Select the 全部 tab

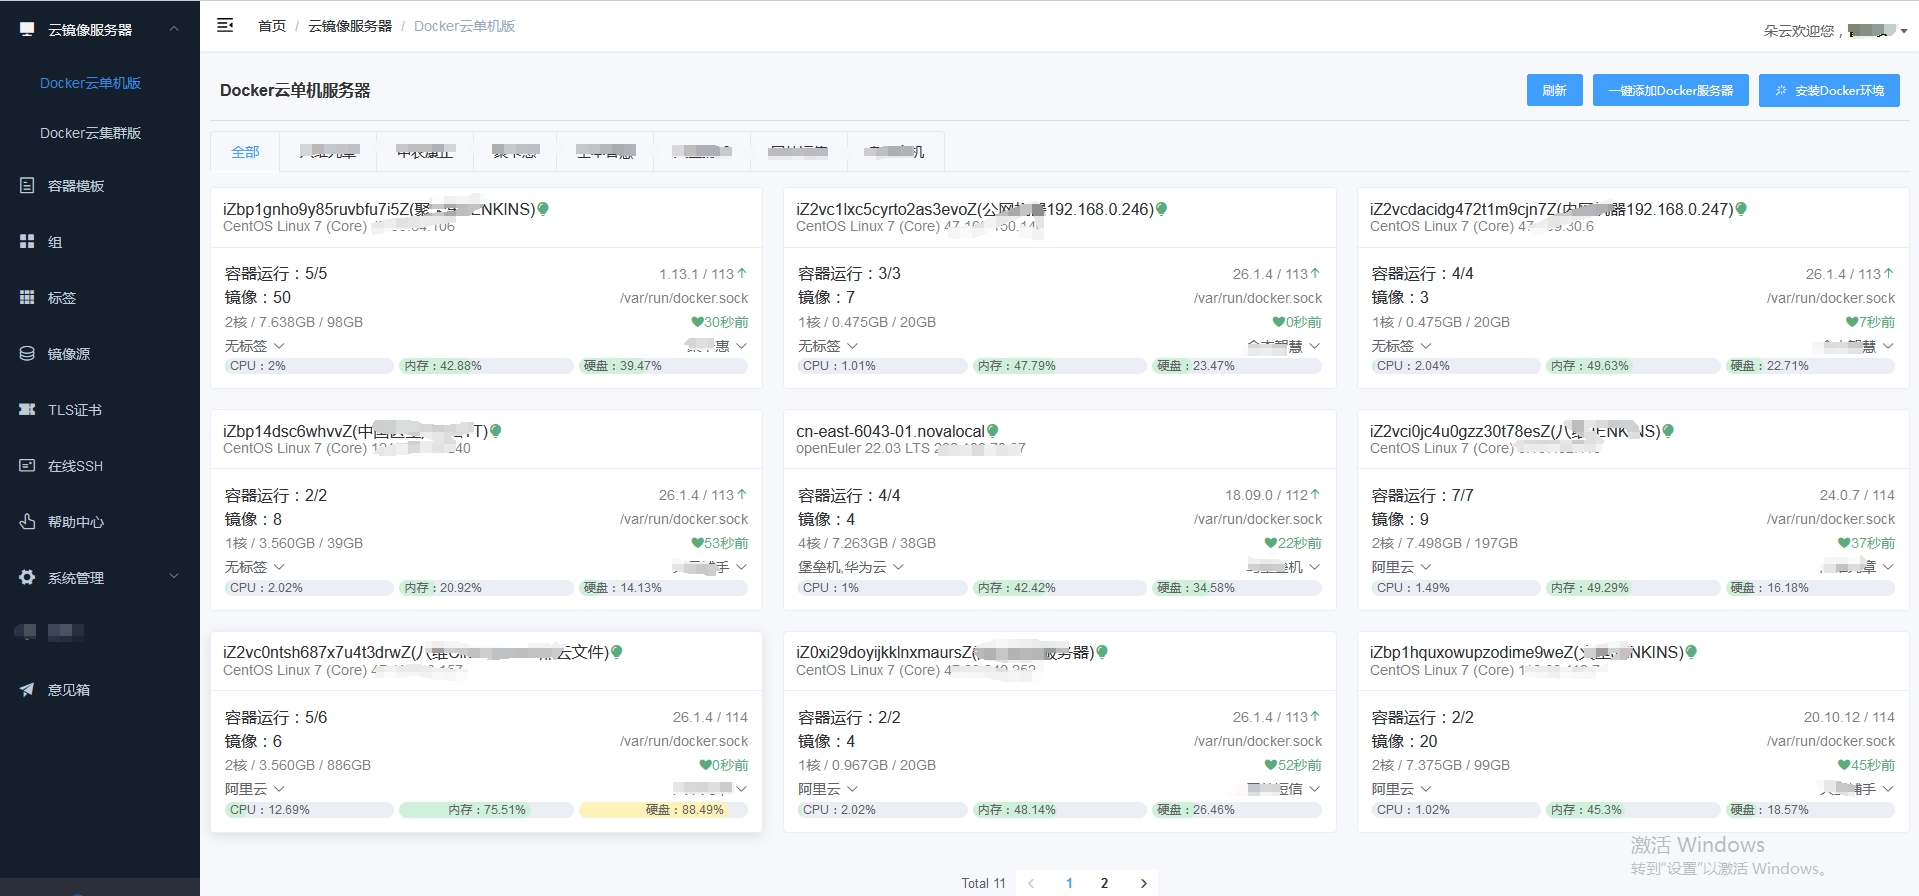click(245, 152)
